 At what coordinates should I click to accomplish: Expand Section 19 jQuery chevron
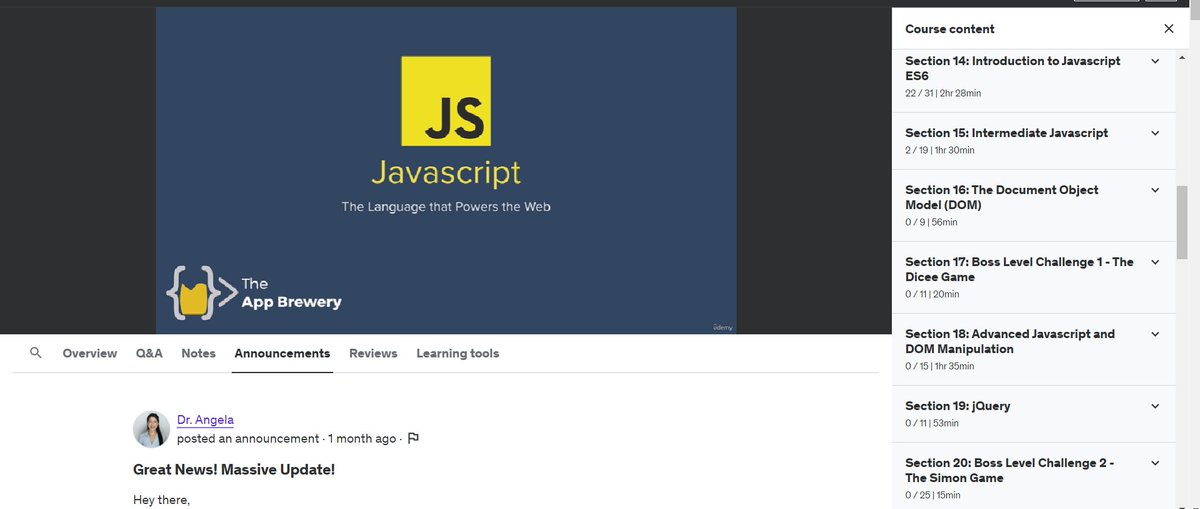(x=1155, y=406)
